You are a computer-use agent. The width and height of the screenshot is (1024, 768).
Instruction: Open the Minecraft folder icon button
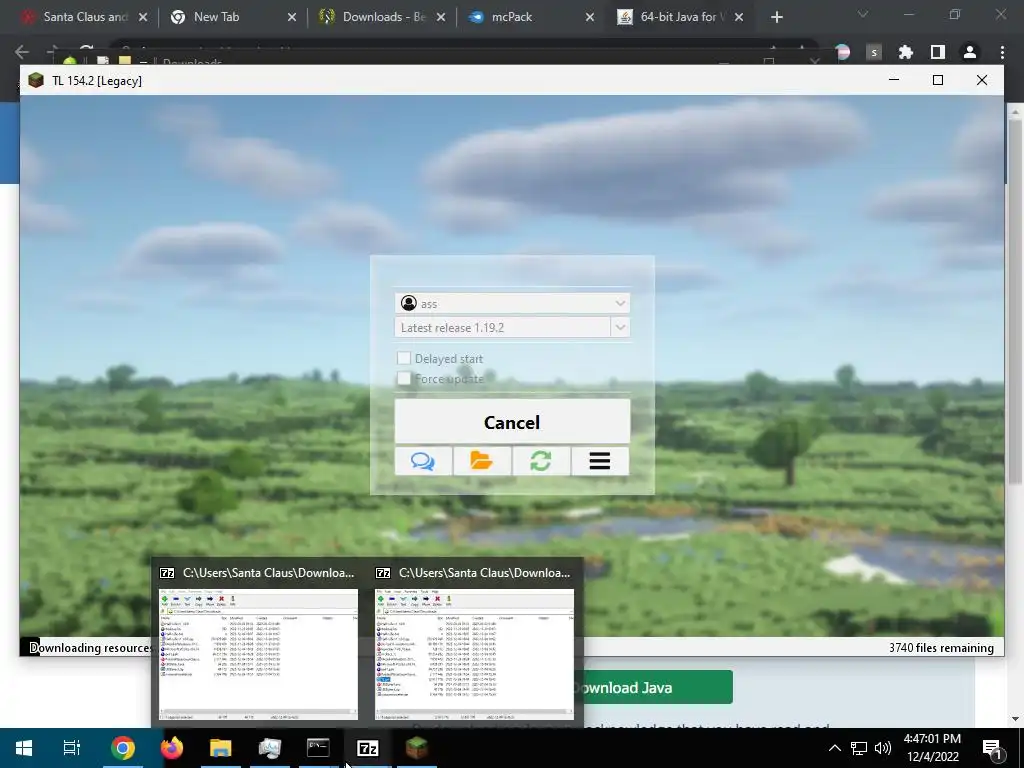pos(482,461)
